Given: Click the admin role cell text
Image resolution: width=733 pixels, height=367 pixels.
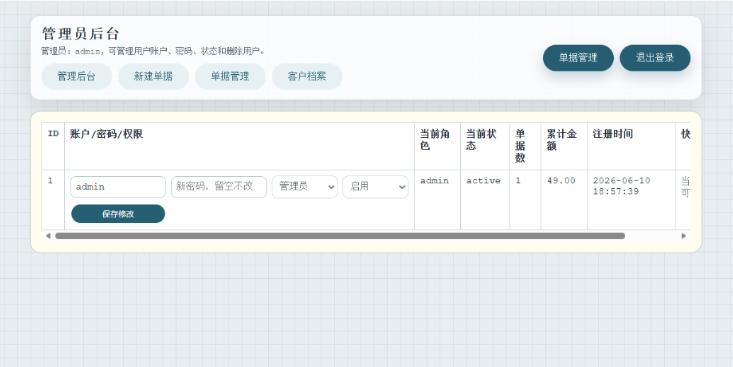Looking at the screenshot, I should 434,180.
